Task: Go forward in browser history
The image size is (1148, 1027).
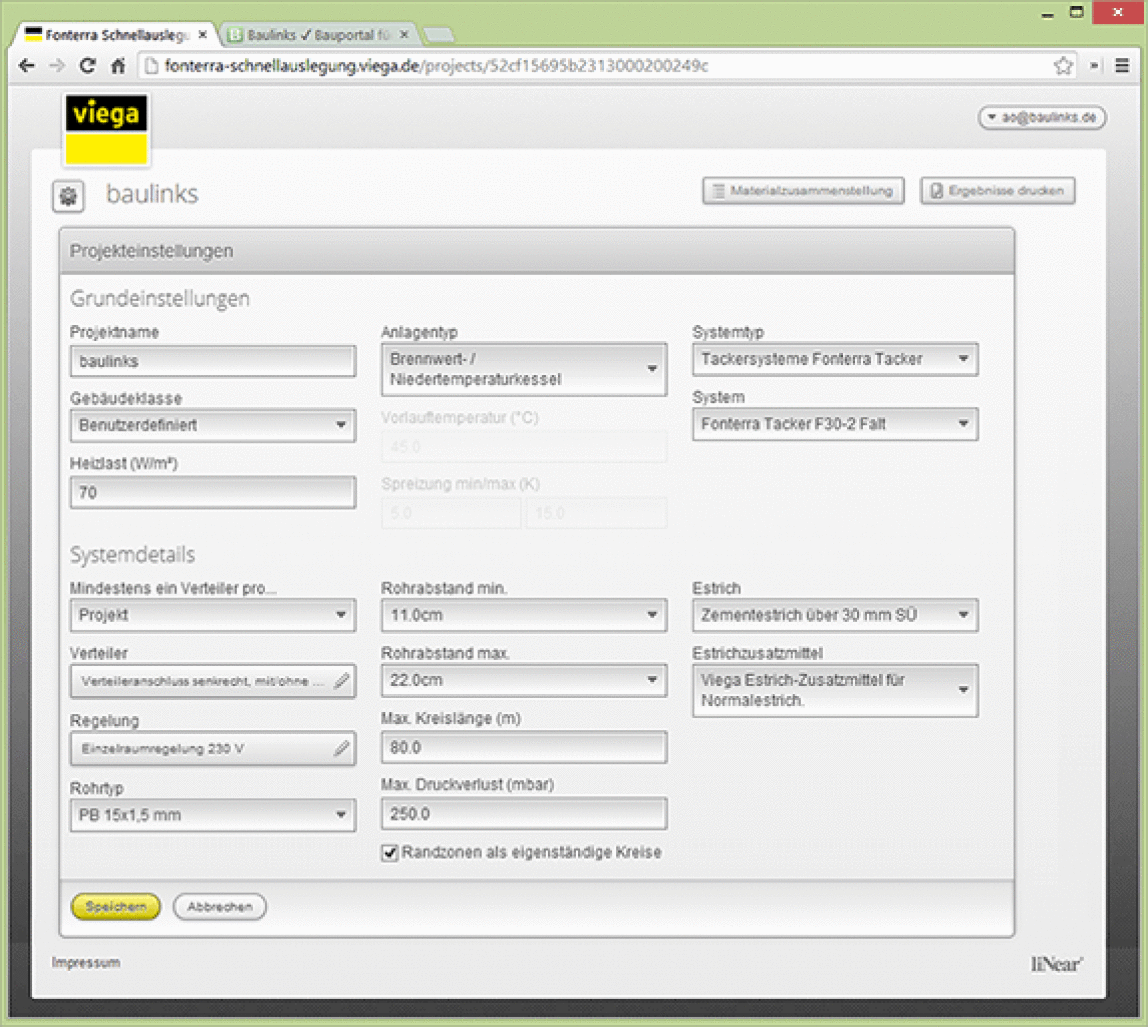Action: [x=57, y=66]
